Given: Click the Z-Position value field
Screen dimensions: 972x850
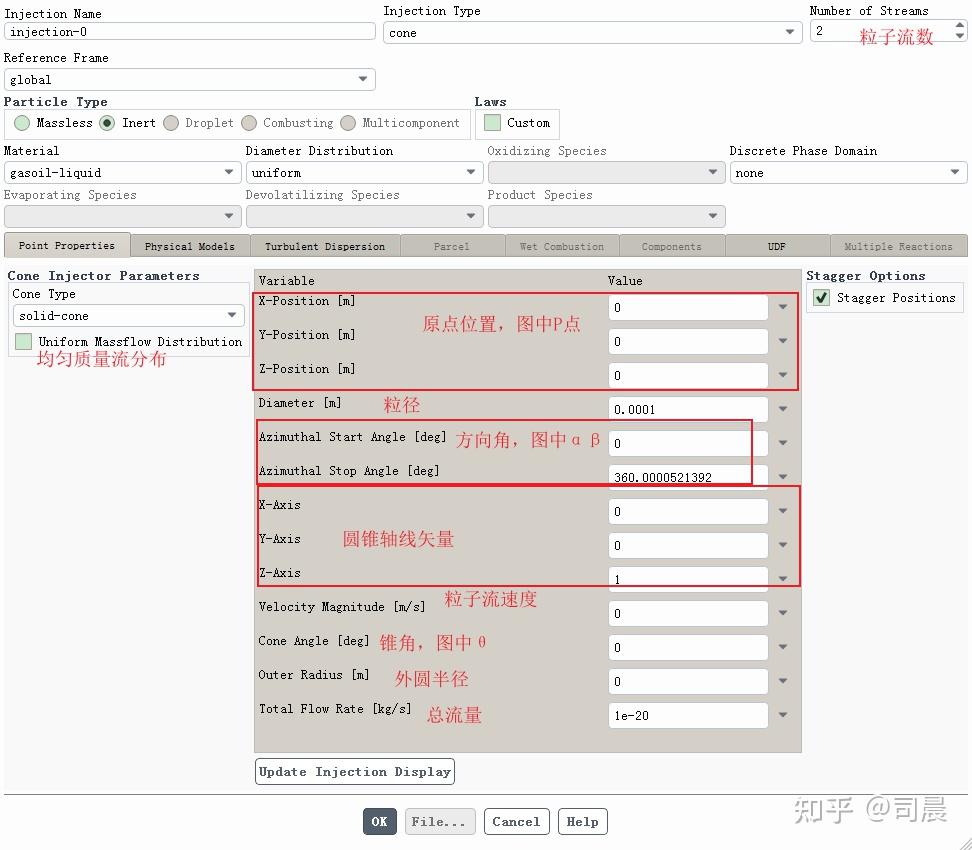Looking at the screenshot, I should [688, 375].
